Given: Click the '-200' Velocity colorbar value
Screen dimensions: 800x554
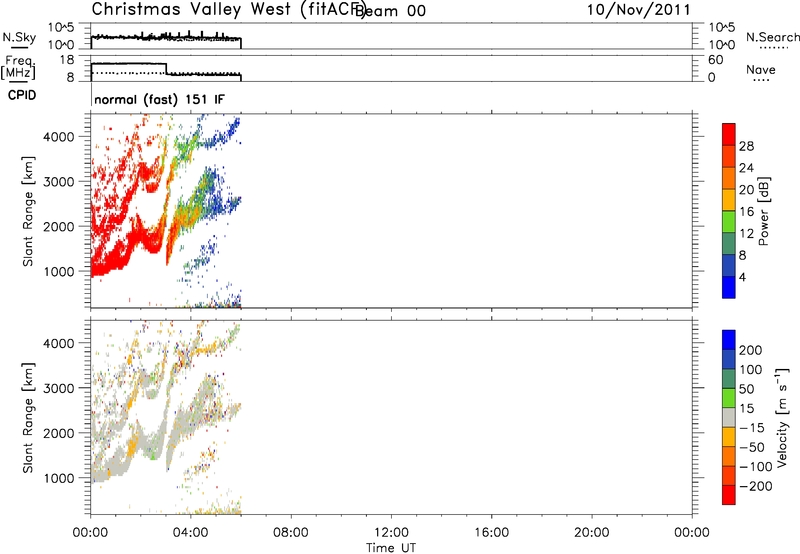Looking at the screenshot, I should coord(755,486).
